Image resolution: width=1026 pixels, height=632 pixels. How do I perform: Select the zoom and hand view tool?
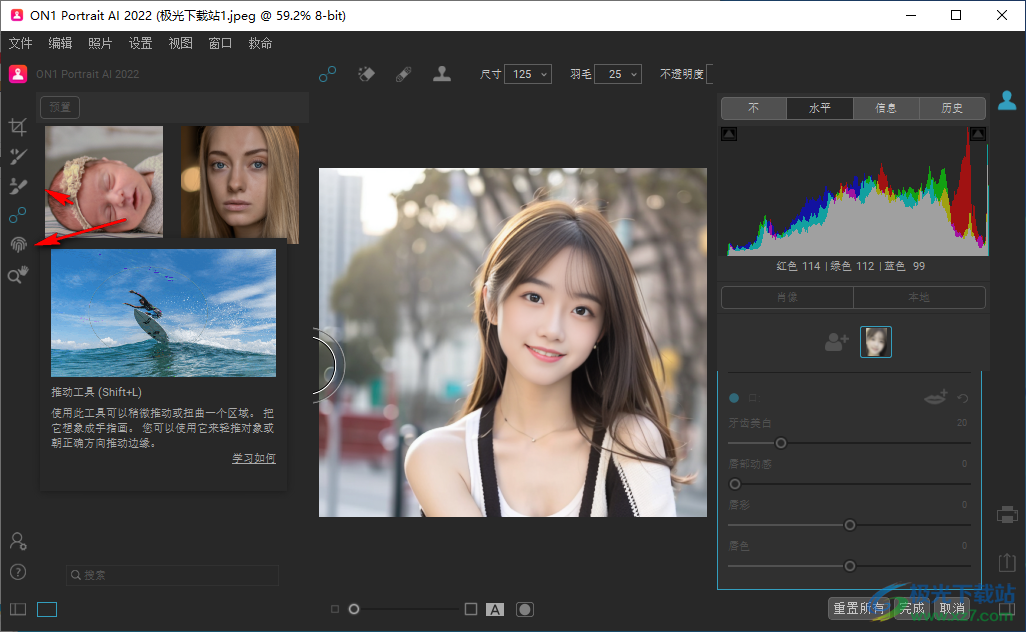[18, 275]
